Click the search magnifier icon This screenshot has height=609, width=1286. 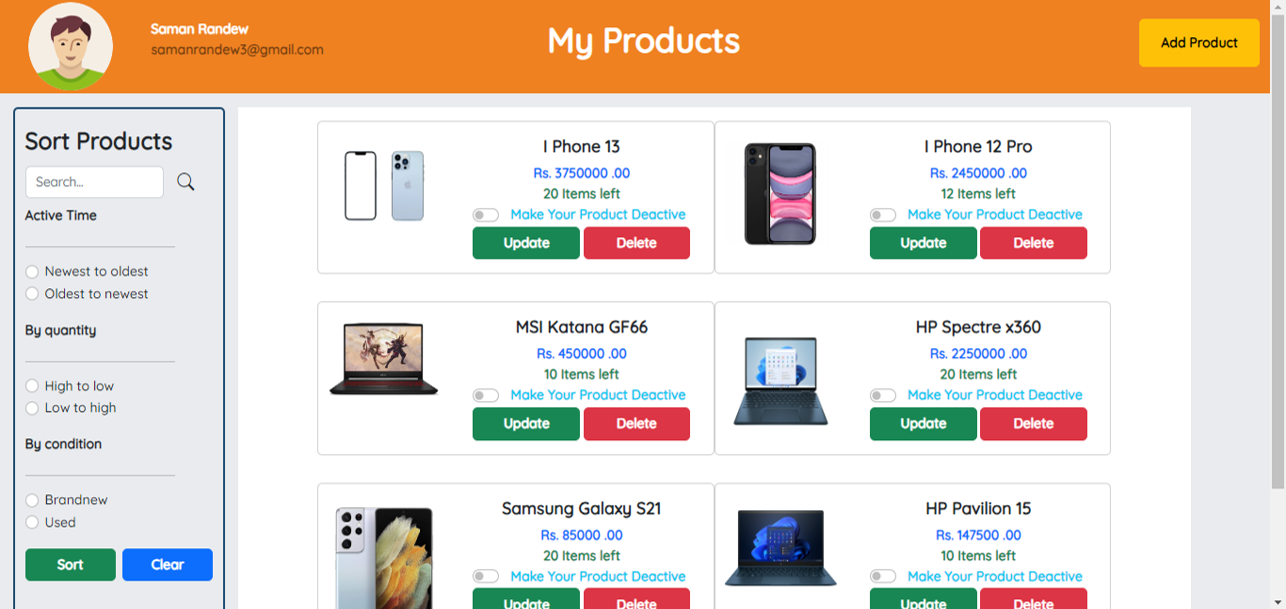pyautogui.click(x=185, y=181)
